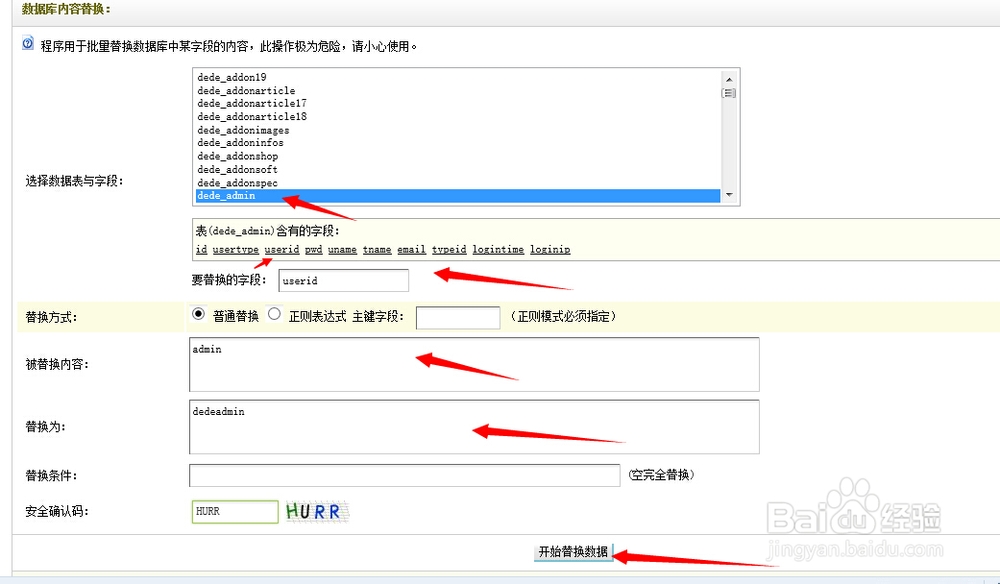
Task: Click the usertype field link
Action: [235, 249]
